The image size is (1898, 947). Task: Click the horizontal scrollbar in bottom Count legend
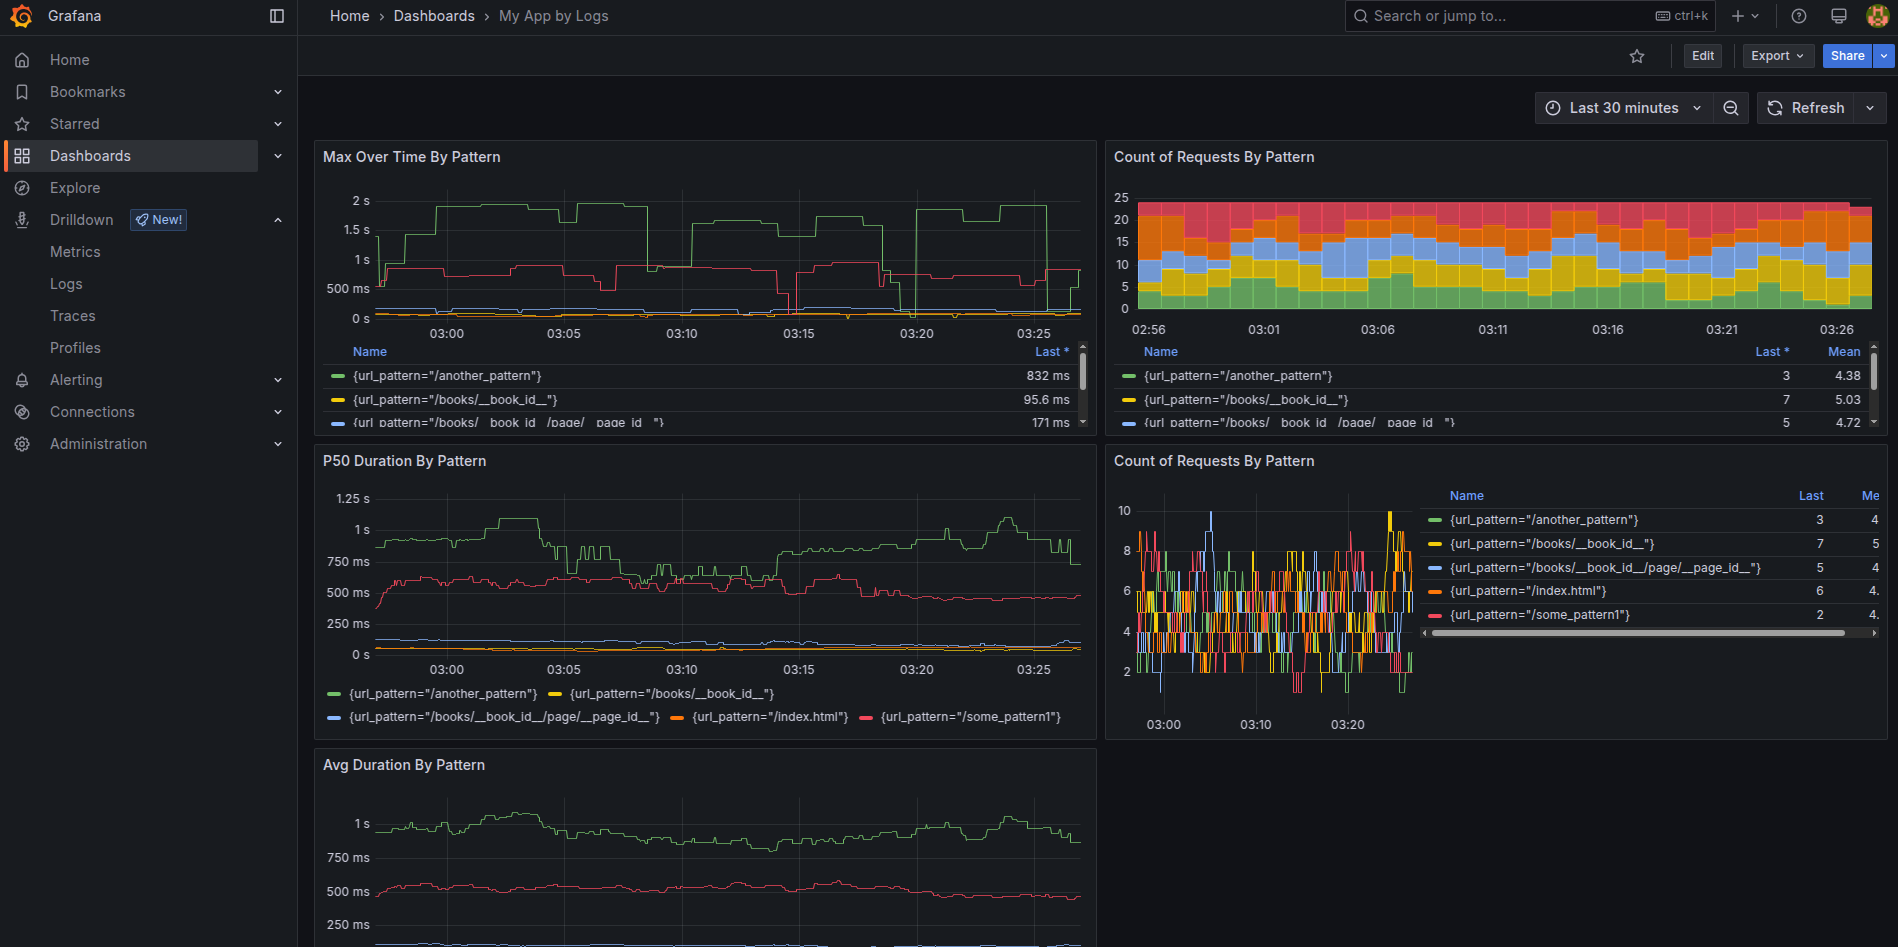pyautogui.click(x=1638, y=633)
